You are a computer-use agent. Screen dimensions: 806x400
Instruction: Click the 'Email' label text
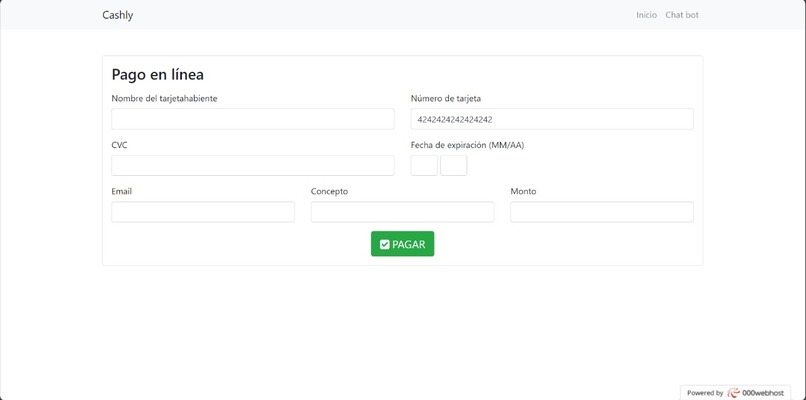[x=121, y=191]
